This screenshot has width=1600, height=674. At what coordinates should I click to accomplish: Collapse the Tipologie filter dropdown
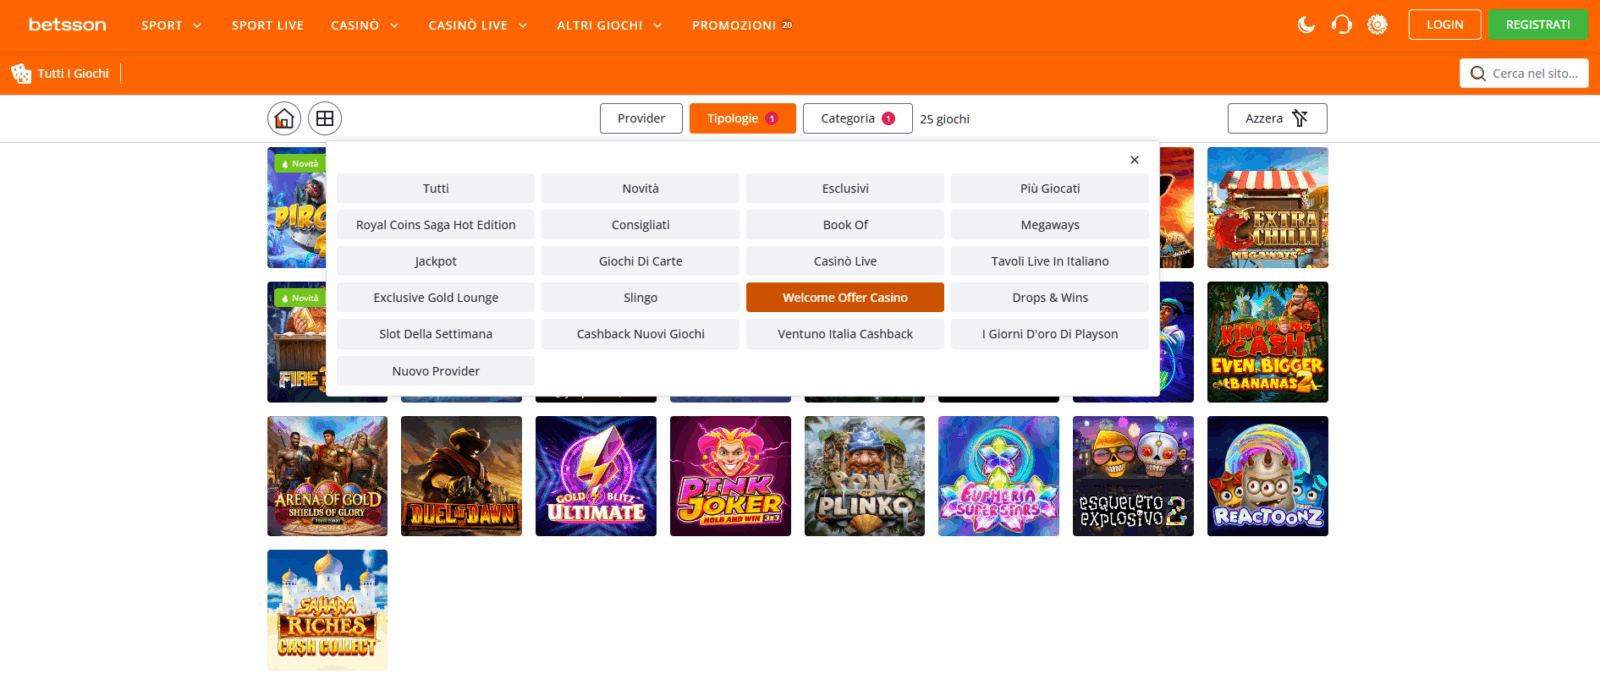pyautogui.click(x=742, y=118)
